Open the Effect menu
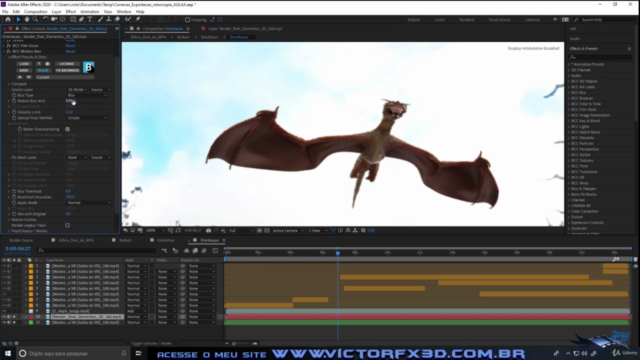The image size is (640, 360). (71, 12)
